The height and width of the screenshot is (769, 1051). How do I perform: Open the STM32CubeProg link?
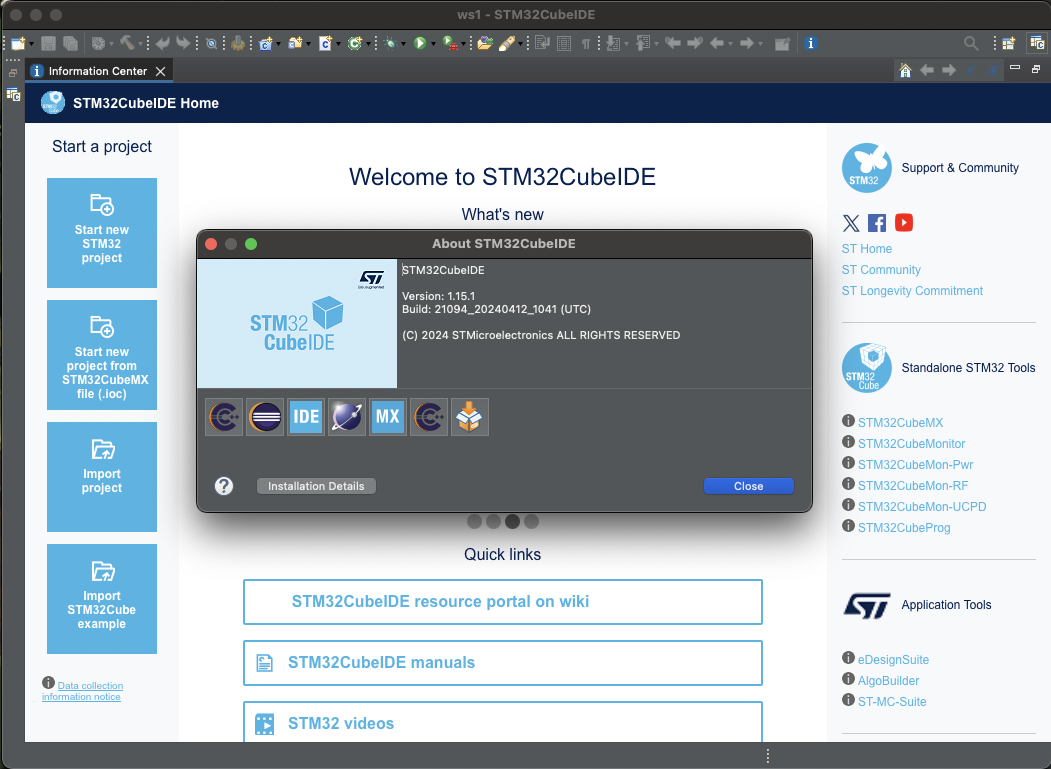[x=904, y=528]
